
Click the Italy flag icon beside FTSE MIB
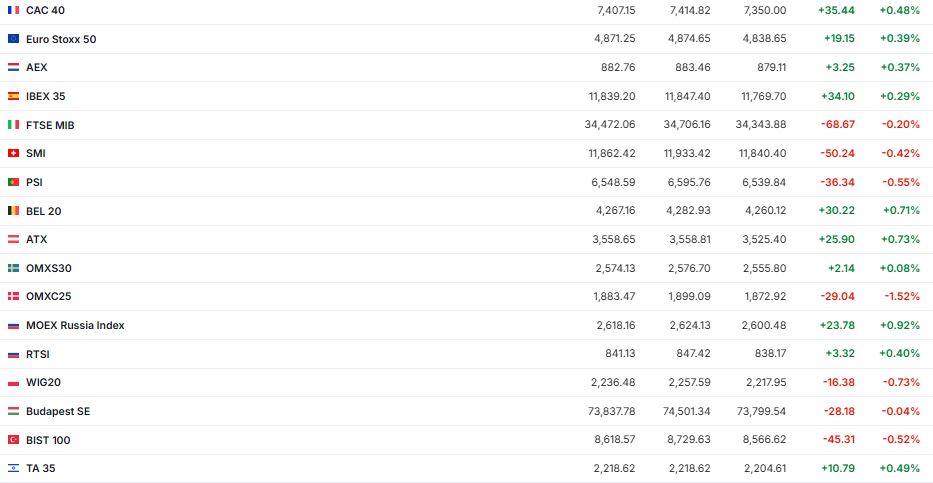click(13, 125)
